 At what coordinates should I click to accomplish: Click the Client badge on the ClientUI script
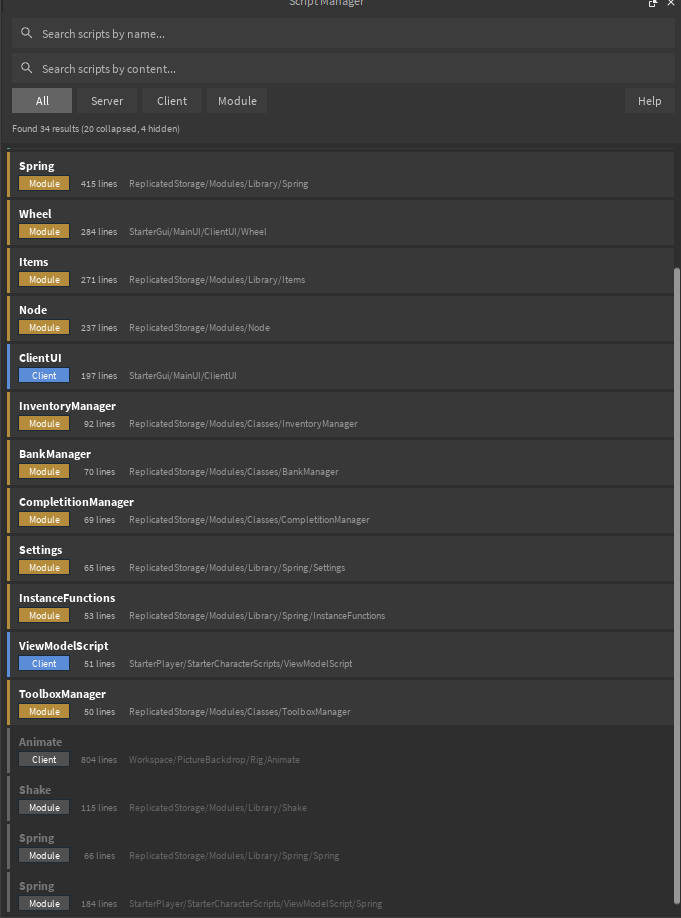[43, 375]
